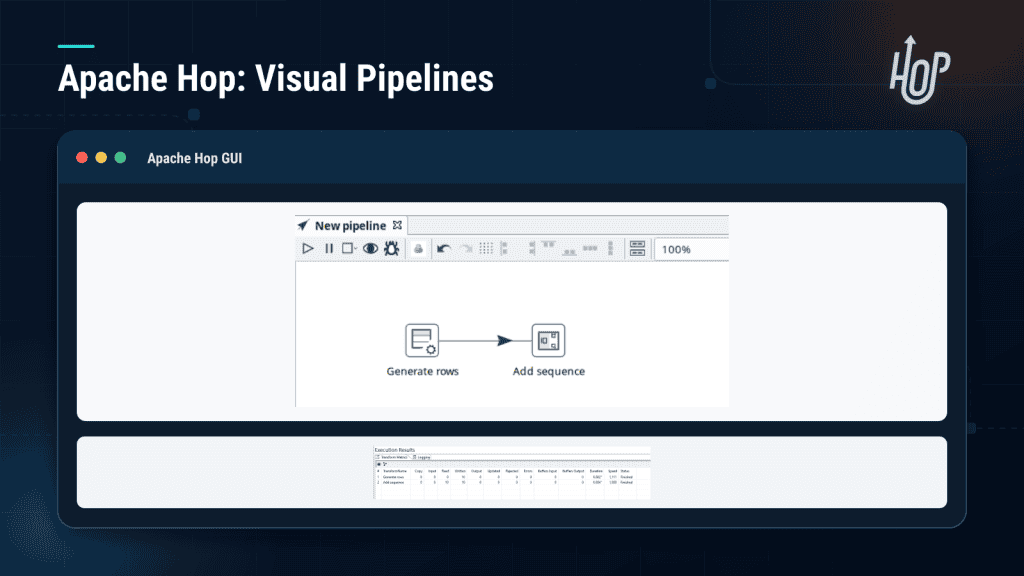This screenshot has width=1024, height=576.
Task: Open the Transform Metrics tab
Action: click(394, 457)
